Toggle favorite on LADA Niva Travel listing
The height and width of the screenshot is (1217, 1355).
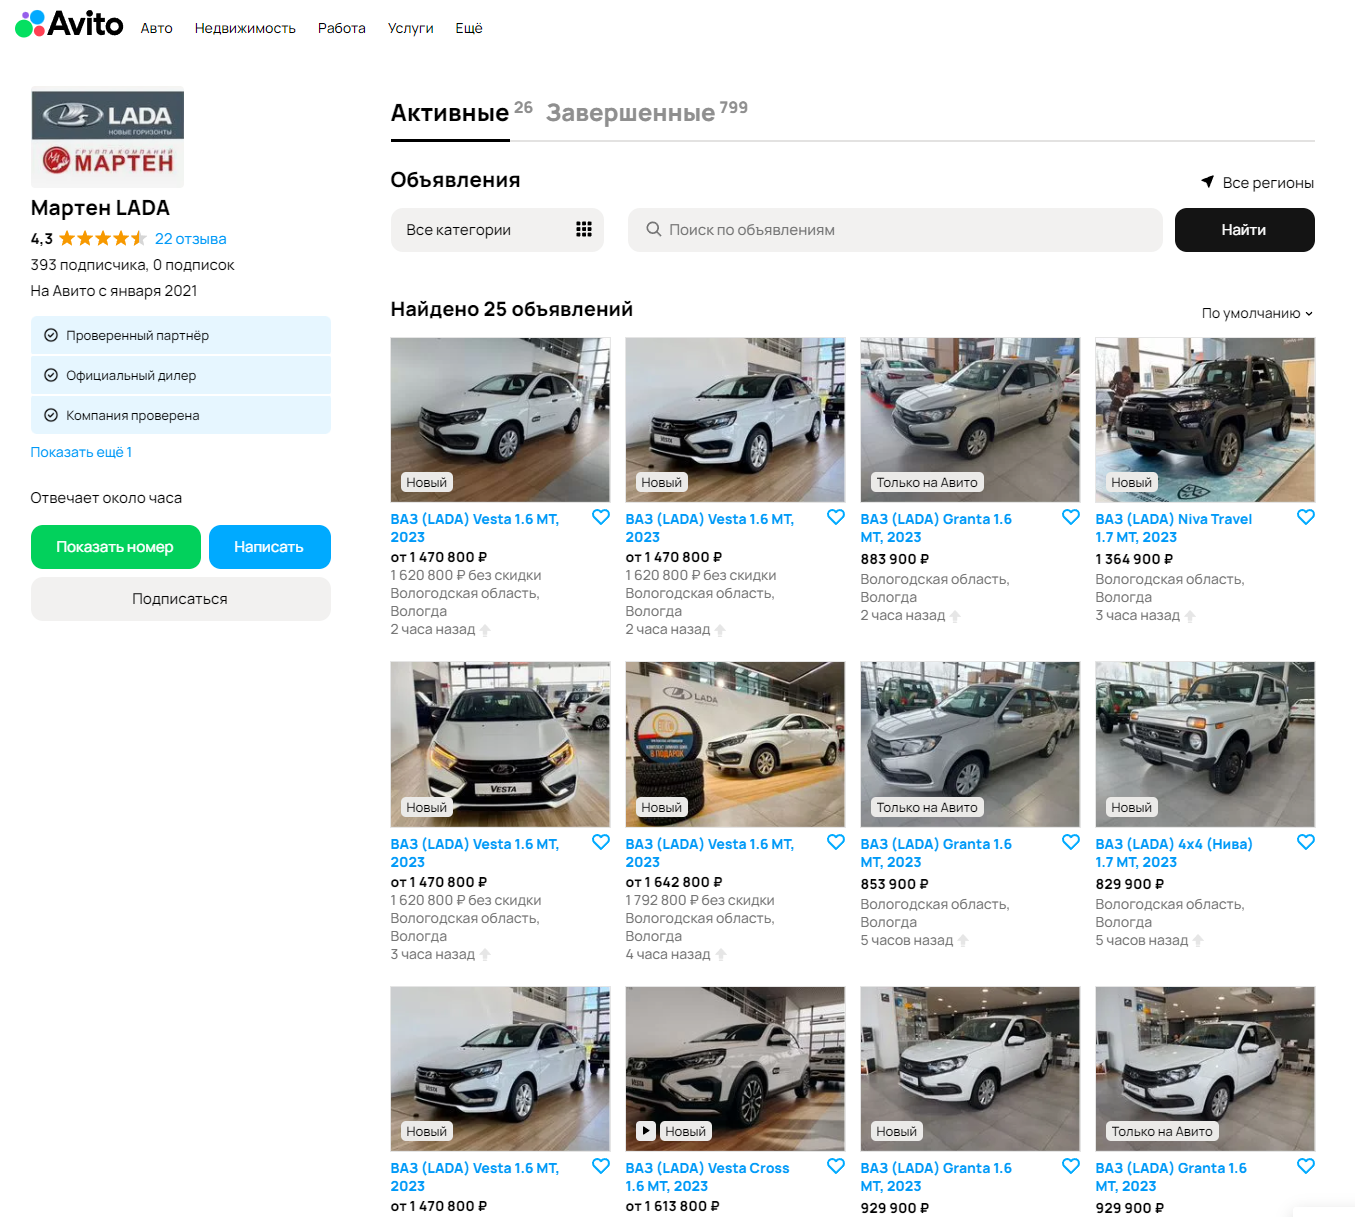1306,517
